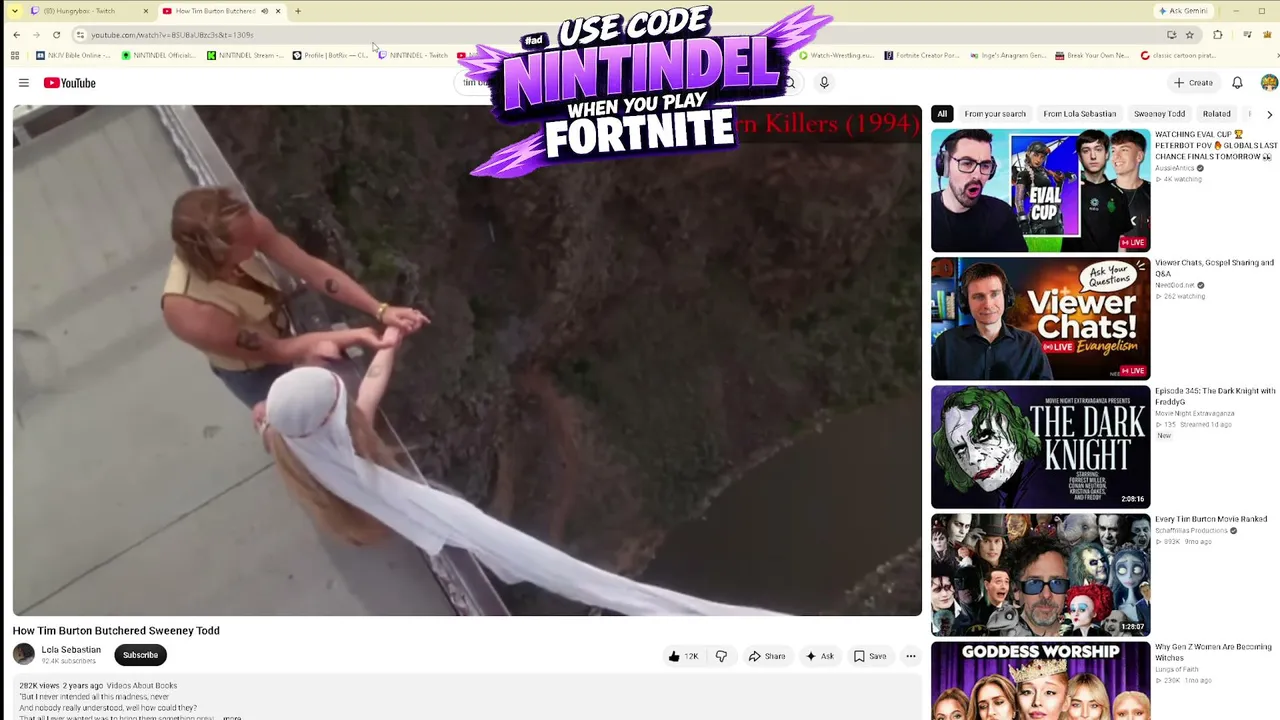The height and width of the screenshot is (720, 1280).
Task: Save the video to a playlist
Action: point(869,656)
